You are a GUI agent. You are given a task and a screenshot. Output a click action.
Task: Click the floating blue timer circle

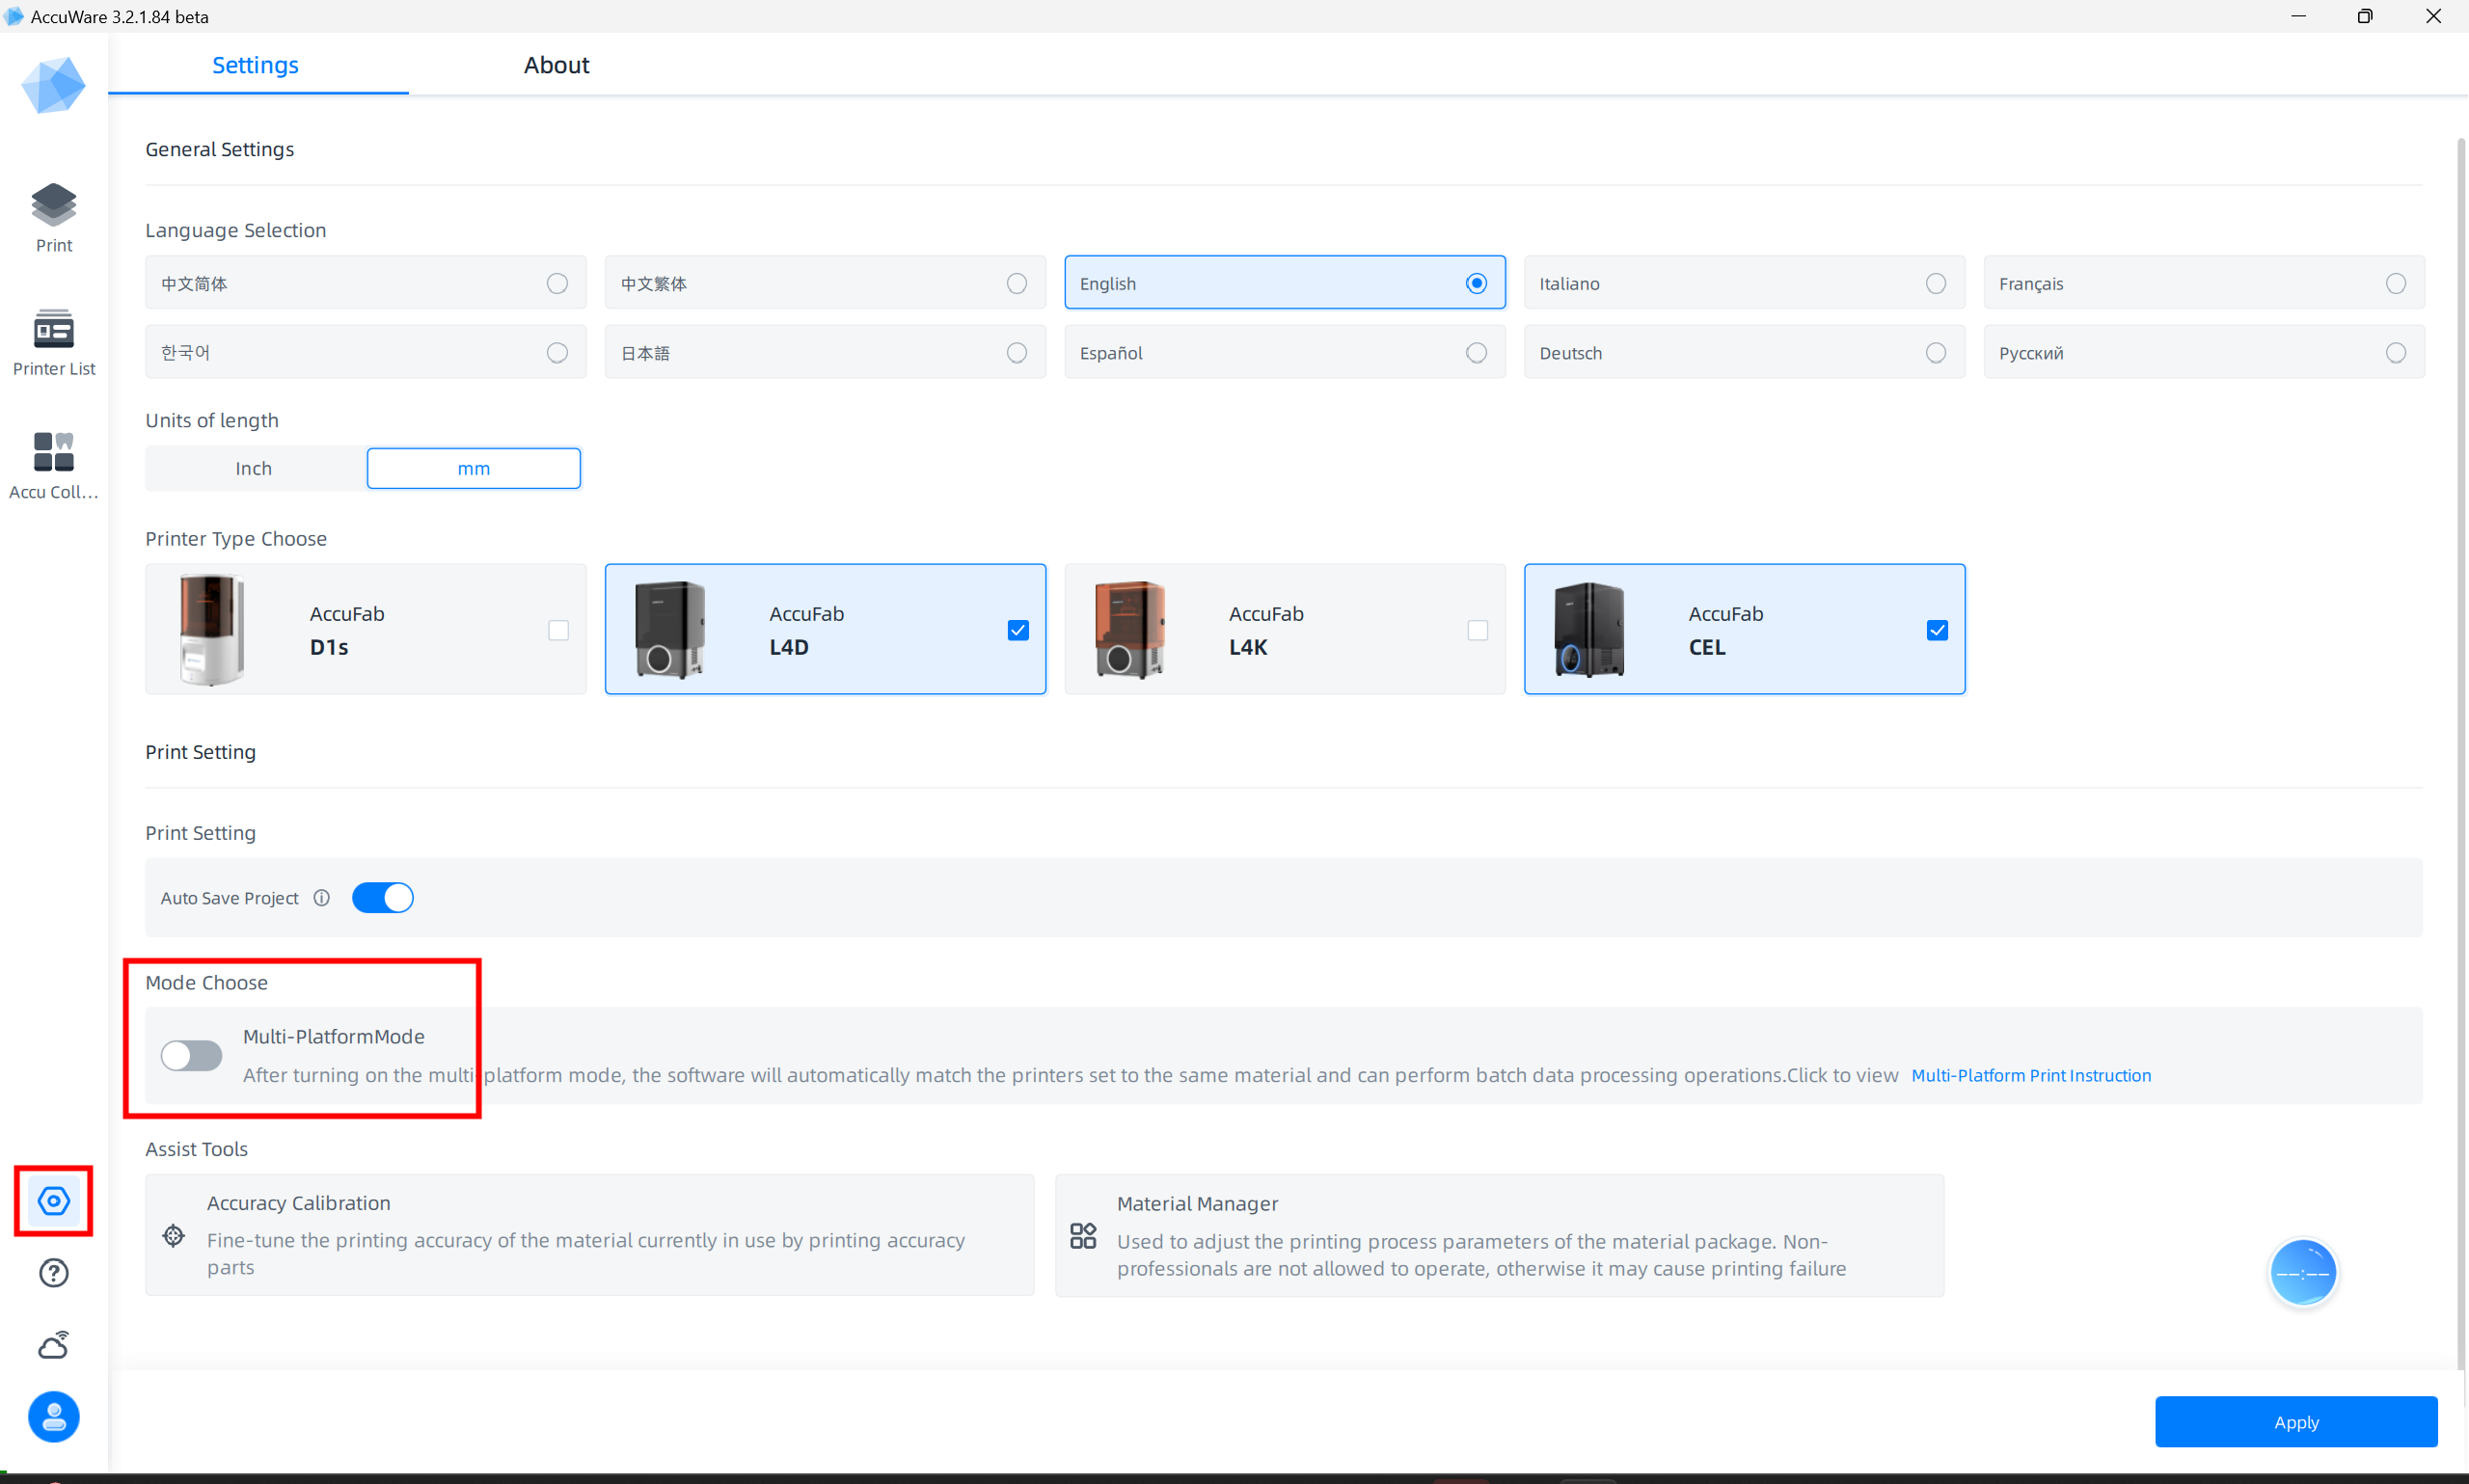tap(2302, 1272)
